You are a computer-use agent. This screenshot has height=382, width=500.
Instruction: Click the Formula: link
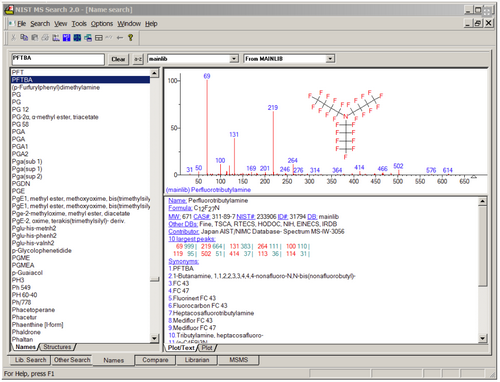point(180,208)
